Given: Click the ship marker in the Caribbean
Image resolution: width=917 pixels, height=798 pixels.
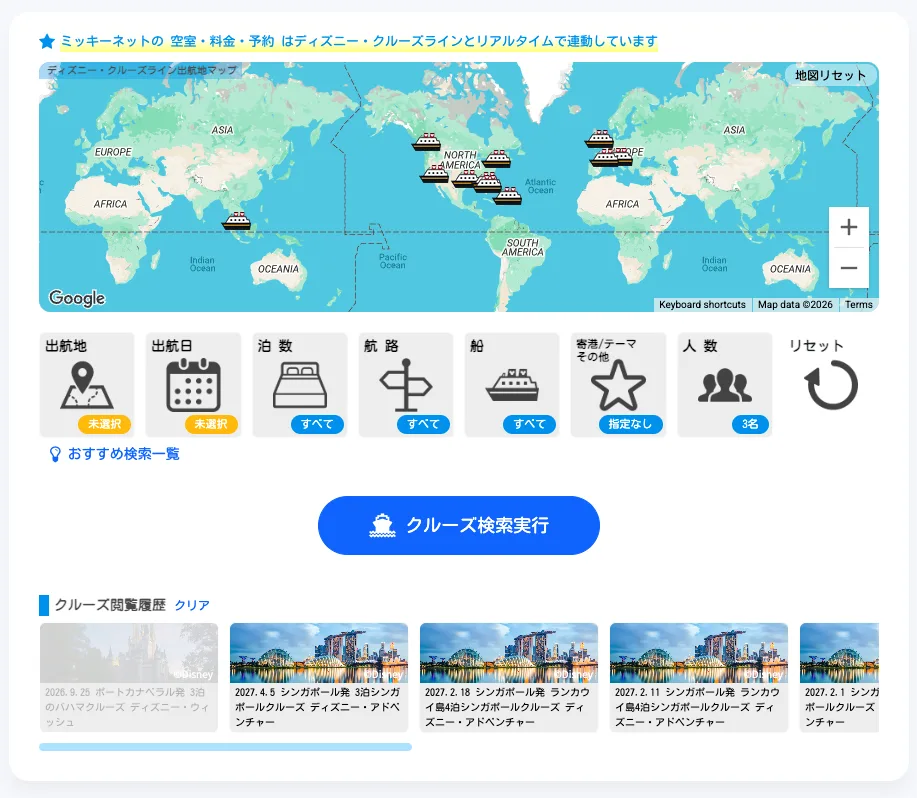Looking at the screenshot, I should [507, 196].
